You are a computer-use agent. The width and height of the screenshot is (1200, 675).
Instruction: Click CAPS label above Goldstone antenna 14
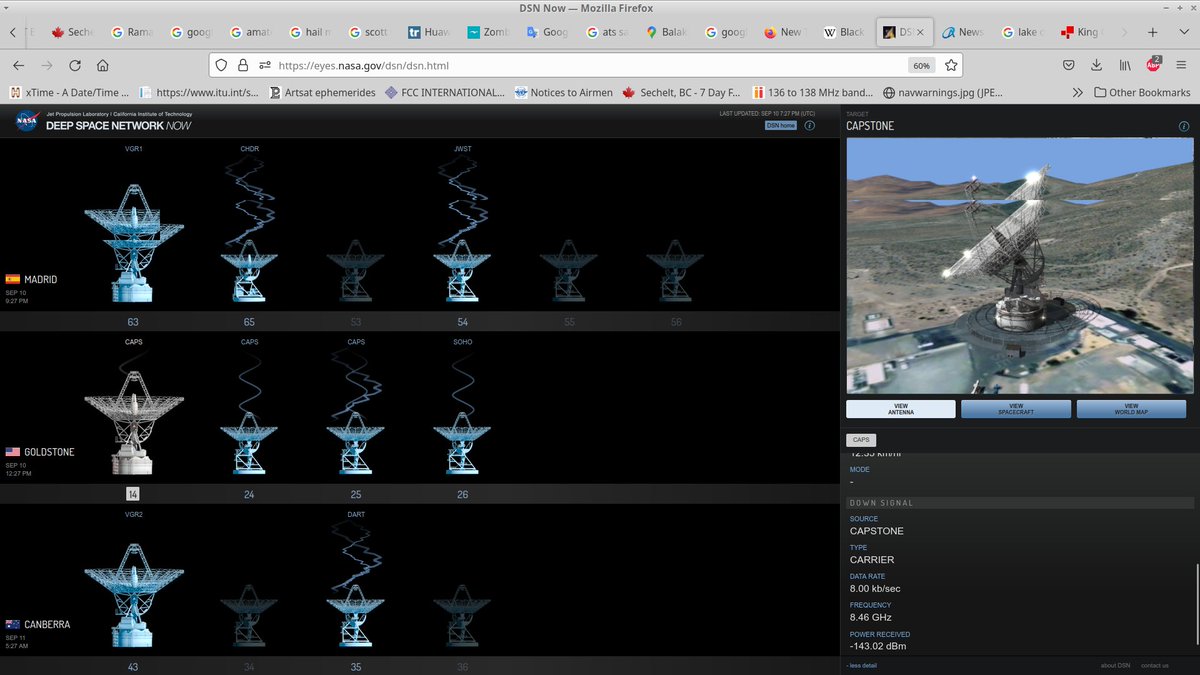click(x=133, y=342)
